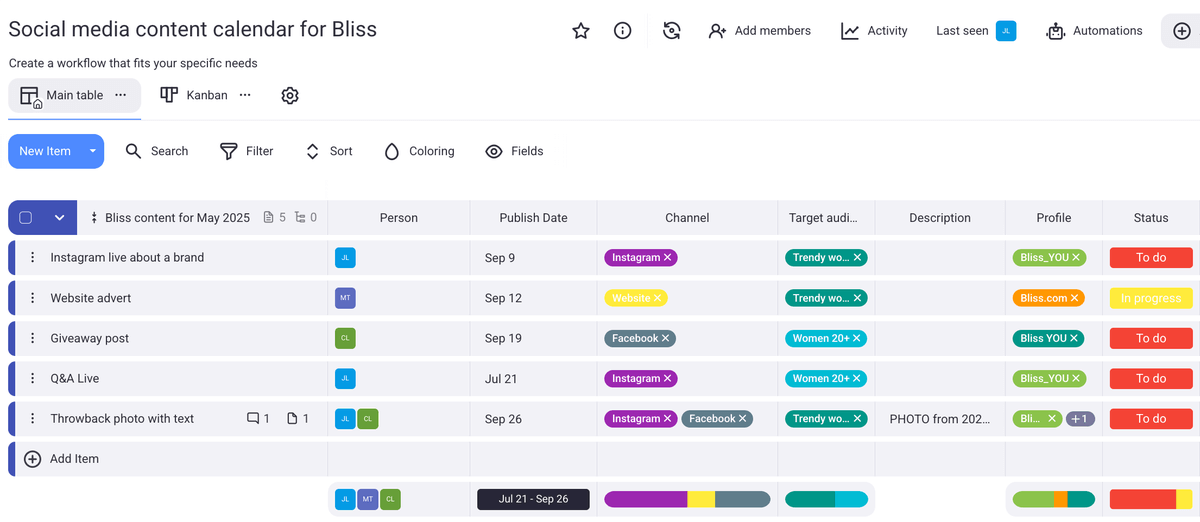Open the Coloring options

pos(419,151)
